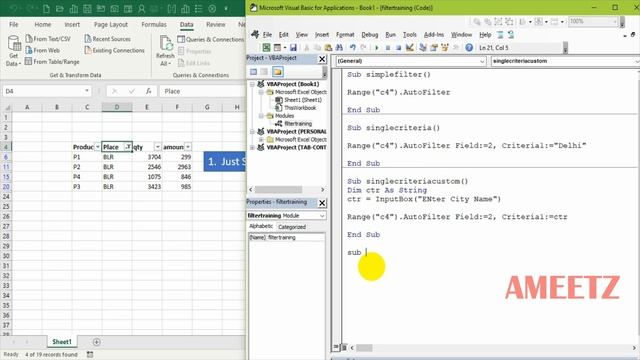Click Toggle Folders icon in Project panel
The image size is (640, 360).
click(x=278, y=72)
